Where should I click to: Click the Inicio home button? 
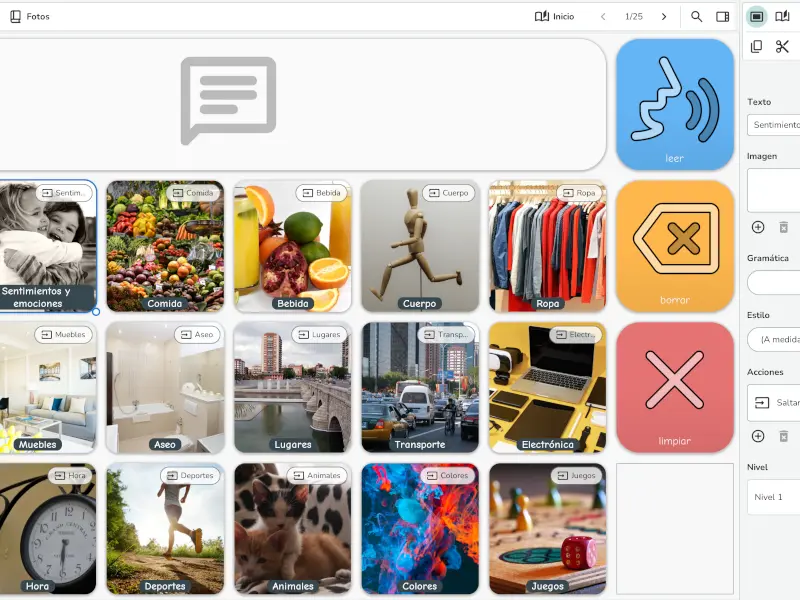click(555, 16)
